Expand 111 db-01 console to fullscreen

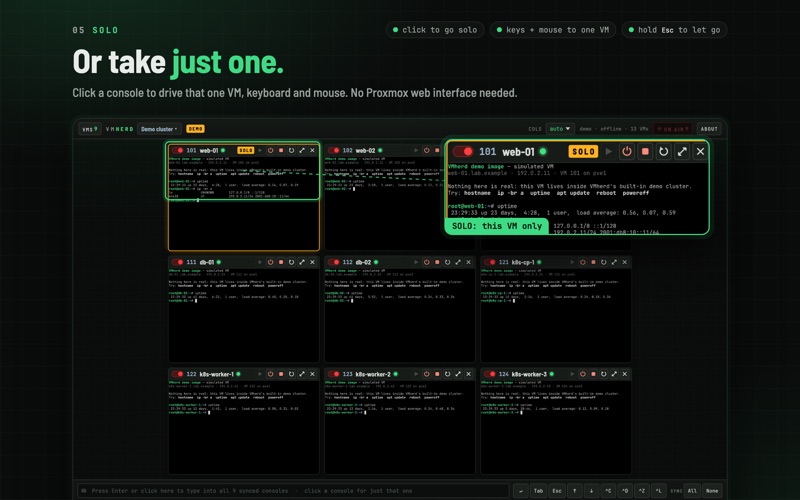point(302,262)
